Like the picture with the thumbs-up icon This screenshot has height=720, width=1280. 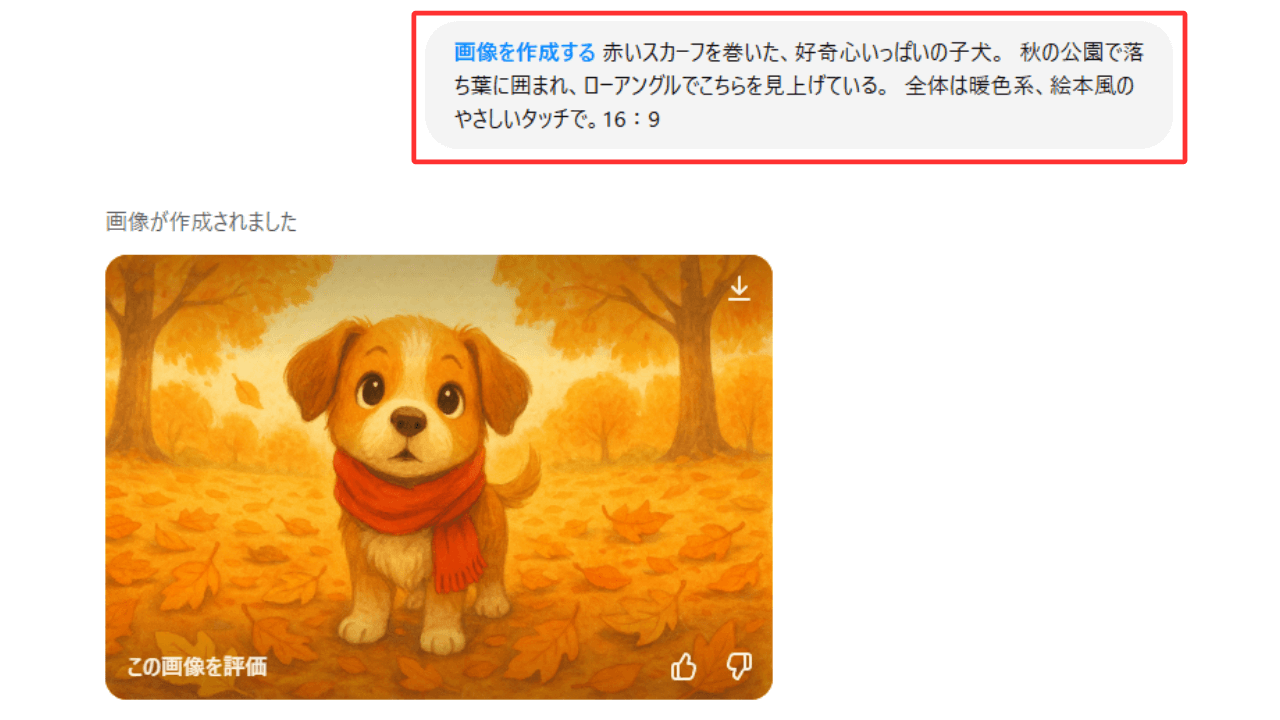tap(684, 666)
